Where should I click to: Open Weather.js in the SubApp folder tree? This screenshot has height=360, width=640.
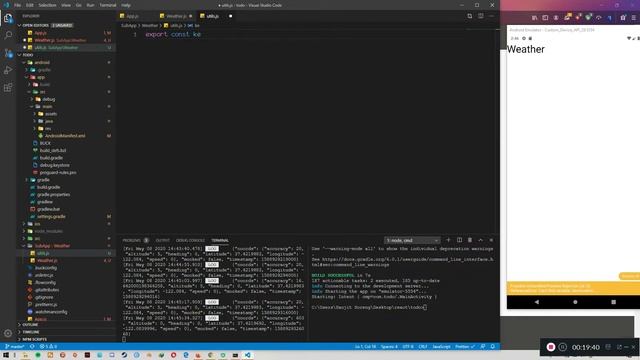[x=47, y=260]
